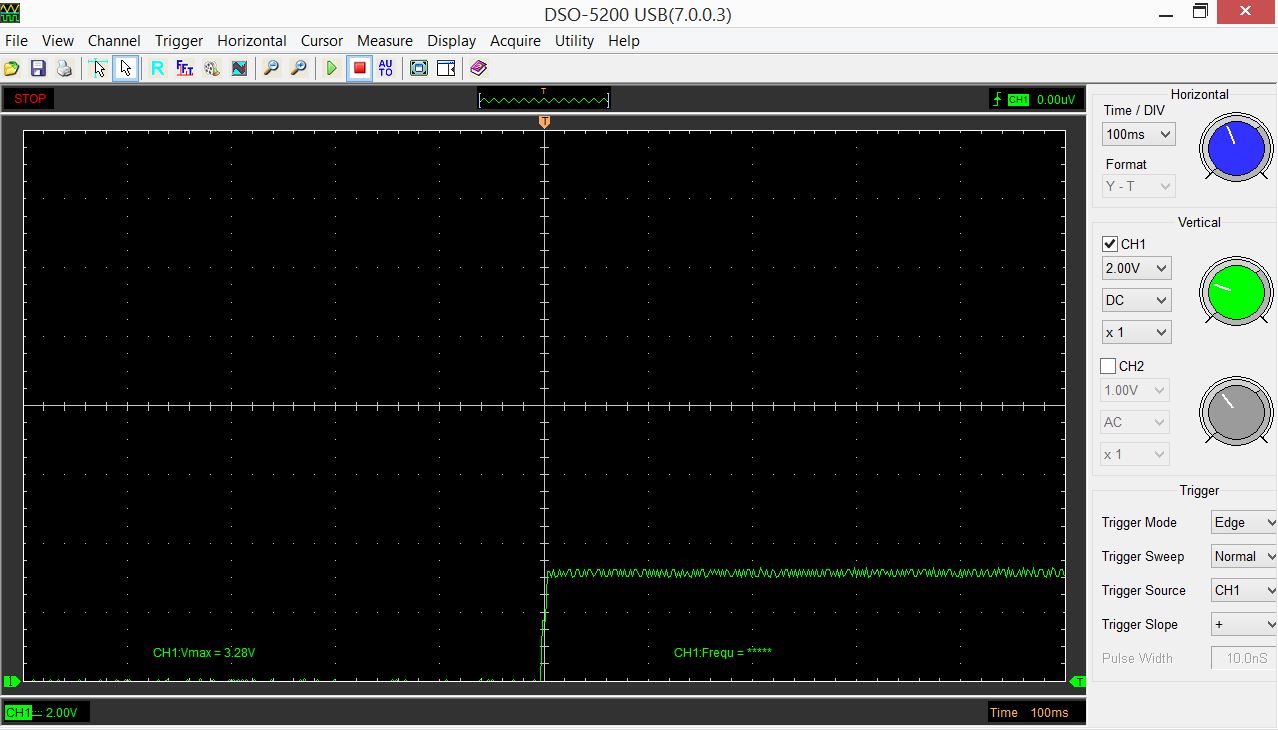Open the CH1 DC coupling dropdown
The image size is (1278, 730).
pos(1136,300)
